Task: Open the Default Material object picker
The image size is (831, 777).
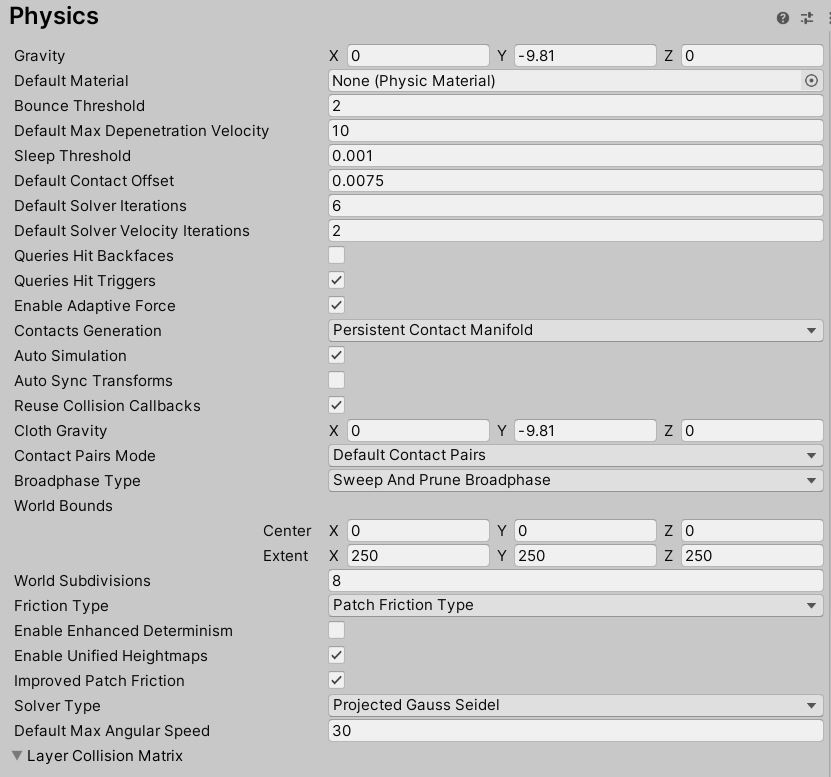Action: pos(812,81)
